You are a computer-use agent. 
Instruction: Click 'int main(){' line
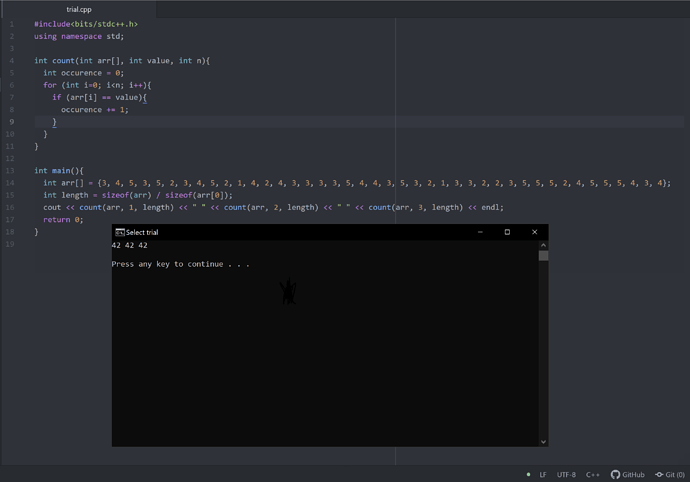[59, 171]
